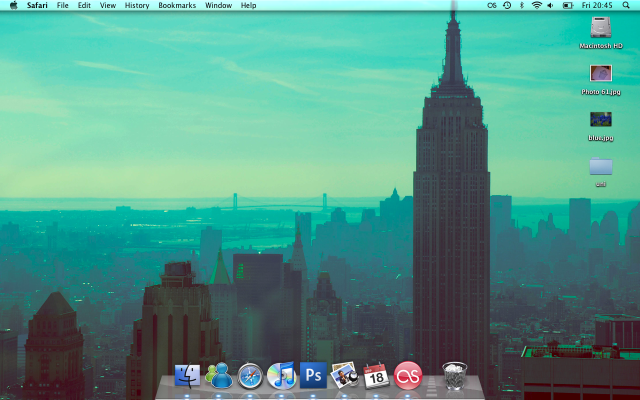Launch Last.fm from the dock
The image size is (640, 400).
click(x=408, y=376)
